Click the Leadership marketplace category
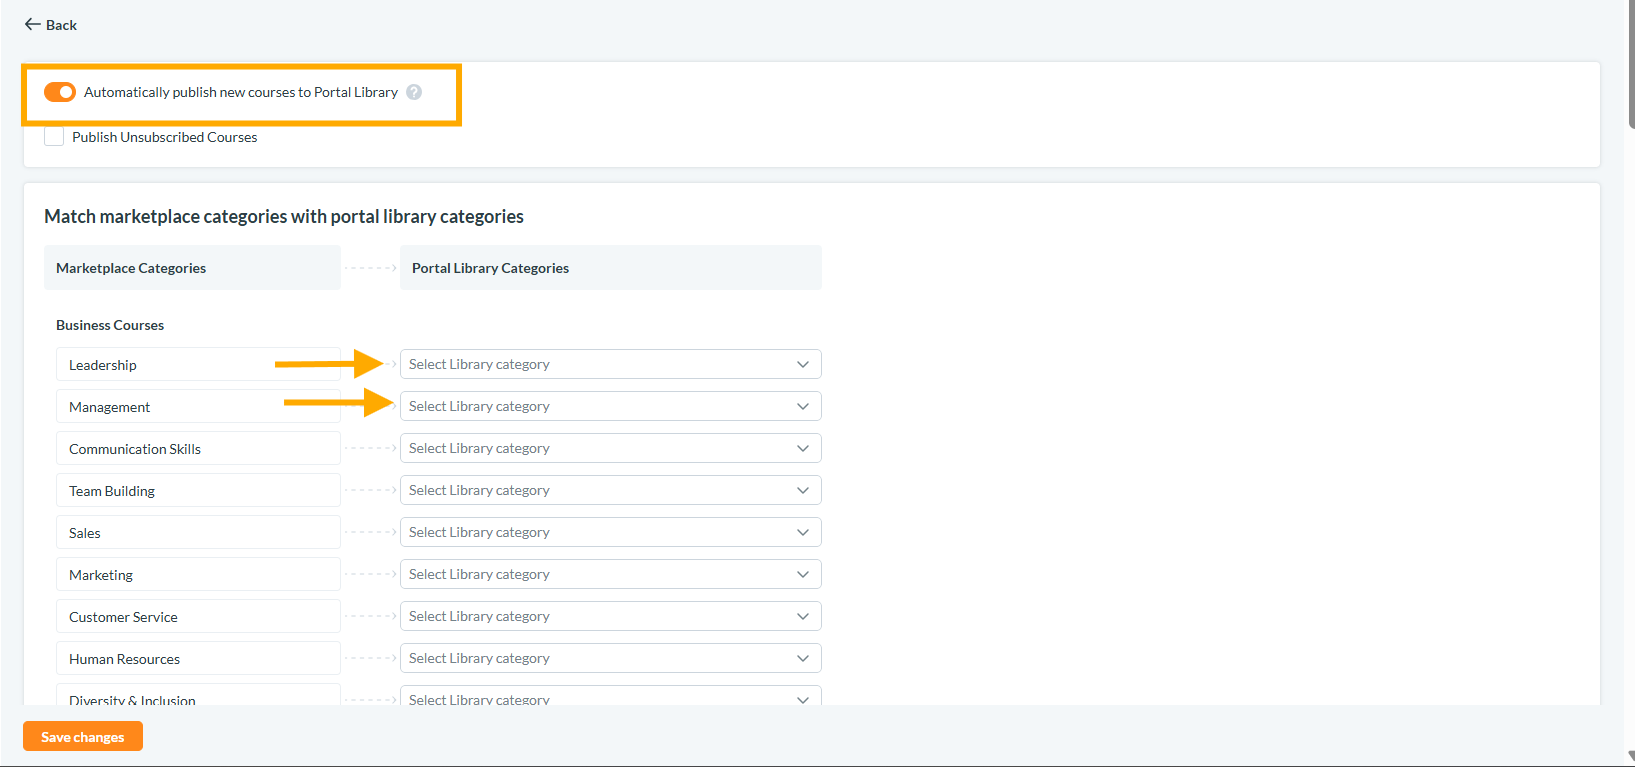 point(198,364)
